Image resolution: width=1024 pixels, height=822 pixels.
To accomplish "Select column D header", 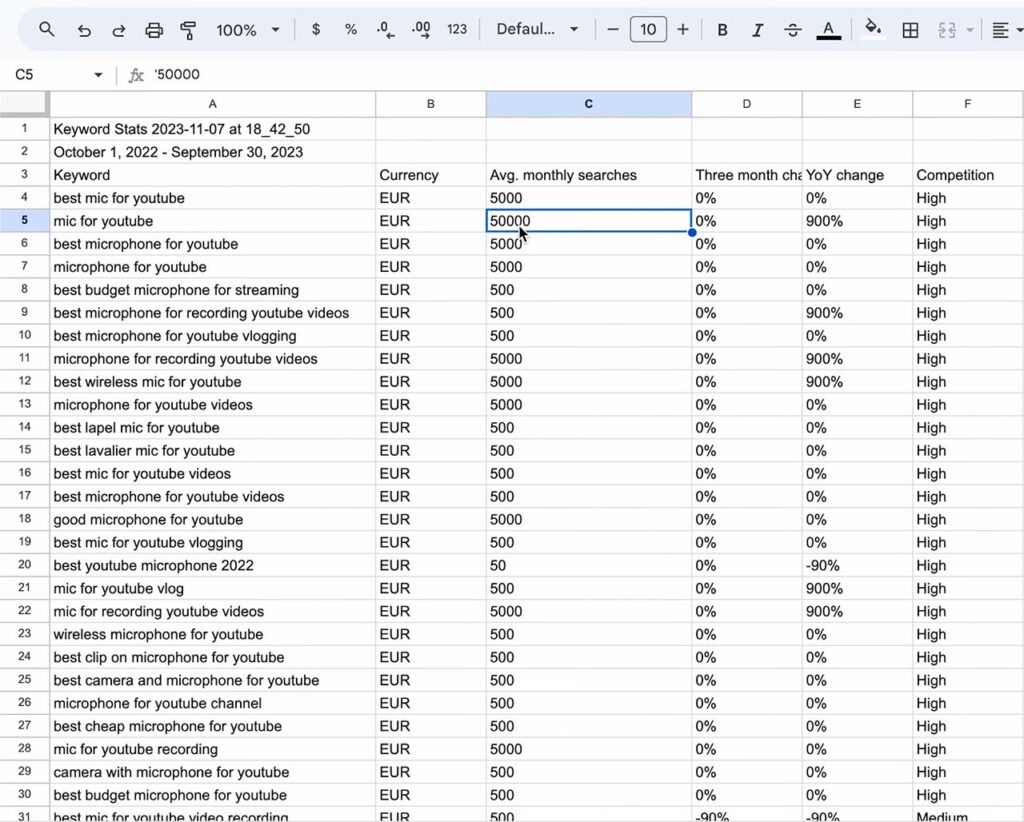I will pyautogui.click(x=746, y=104).
